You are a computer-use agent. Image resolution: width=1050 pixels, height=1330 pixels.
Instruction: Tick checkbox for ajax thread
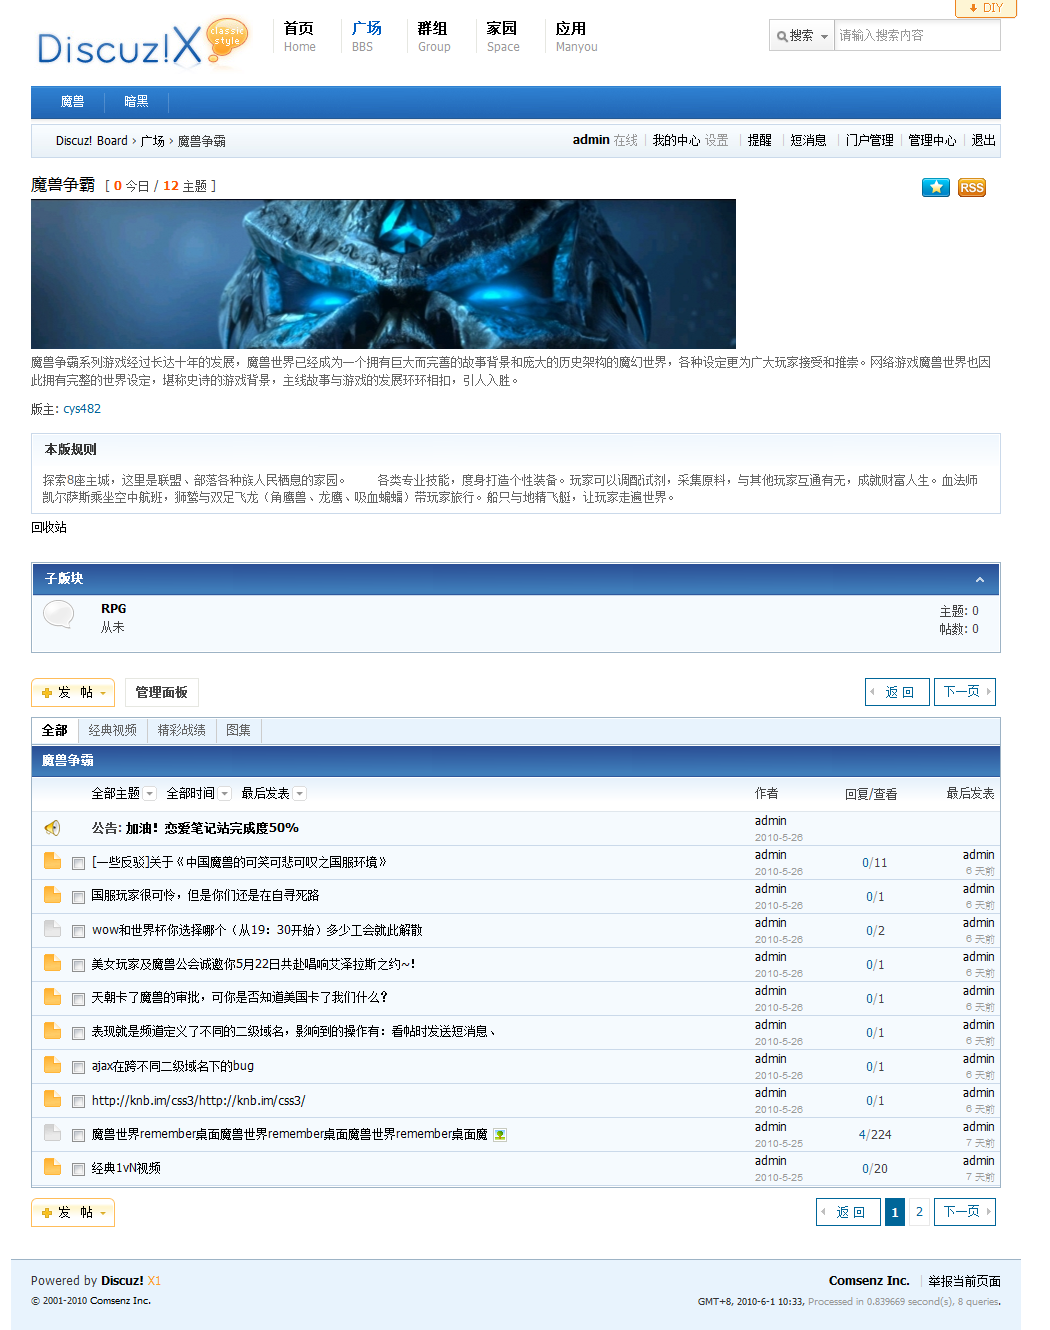click(x=78, y=1067)
